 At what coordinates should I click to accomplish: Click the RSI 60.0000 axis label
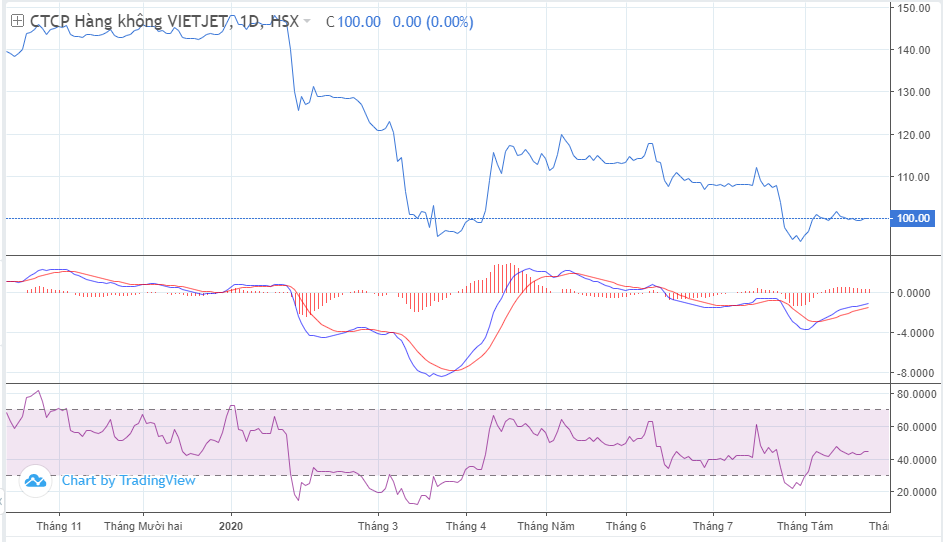point(917,427)
